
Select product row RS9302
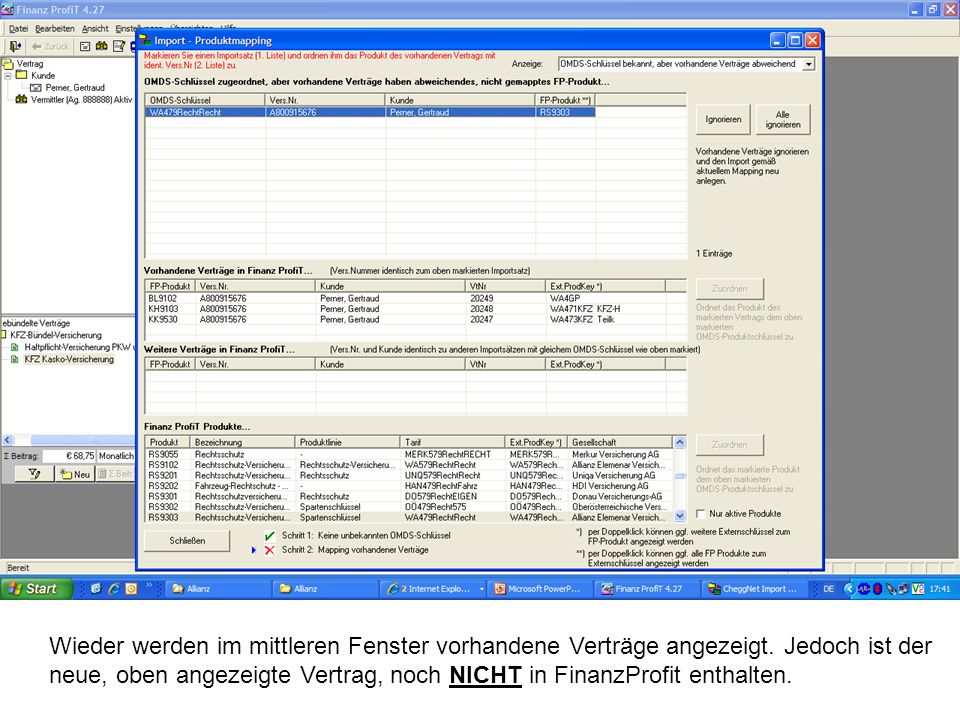coord(409,507)
